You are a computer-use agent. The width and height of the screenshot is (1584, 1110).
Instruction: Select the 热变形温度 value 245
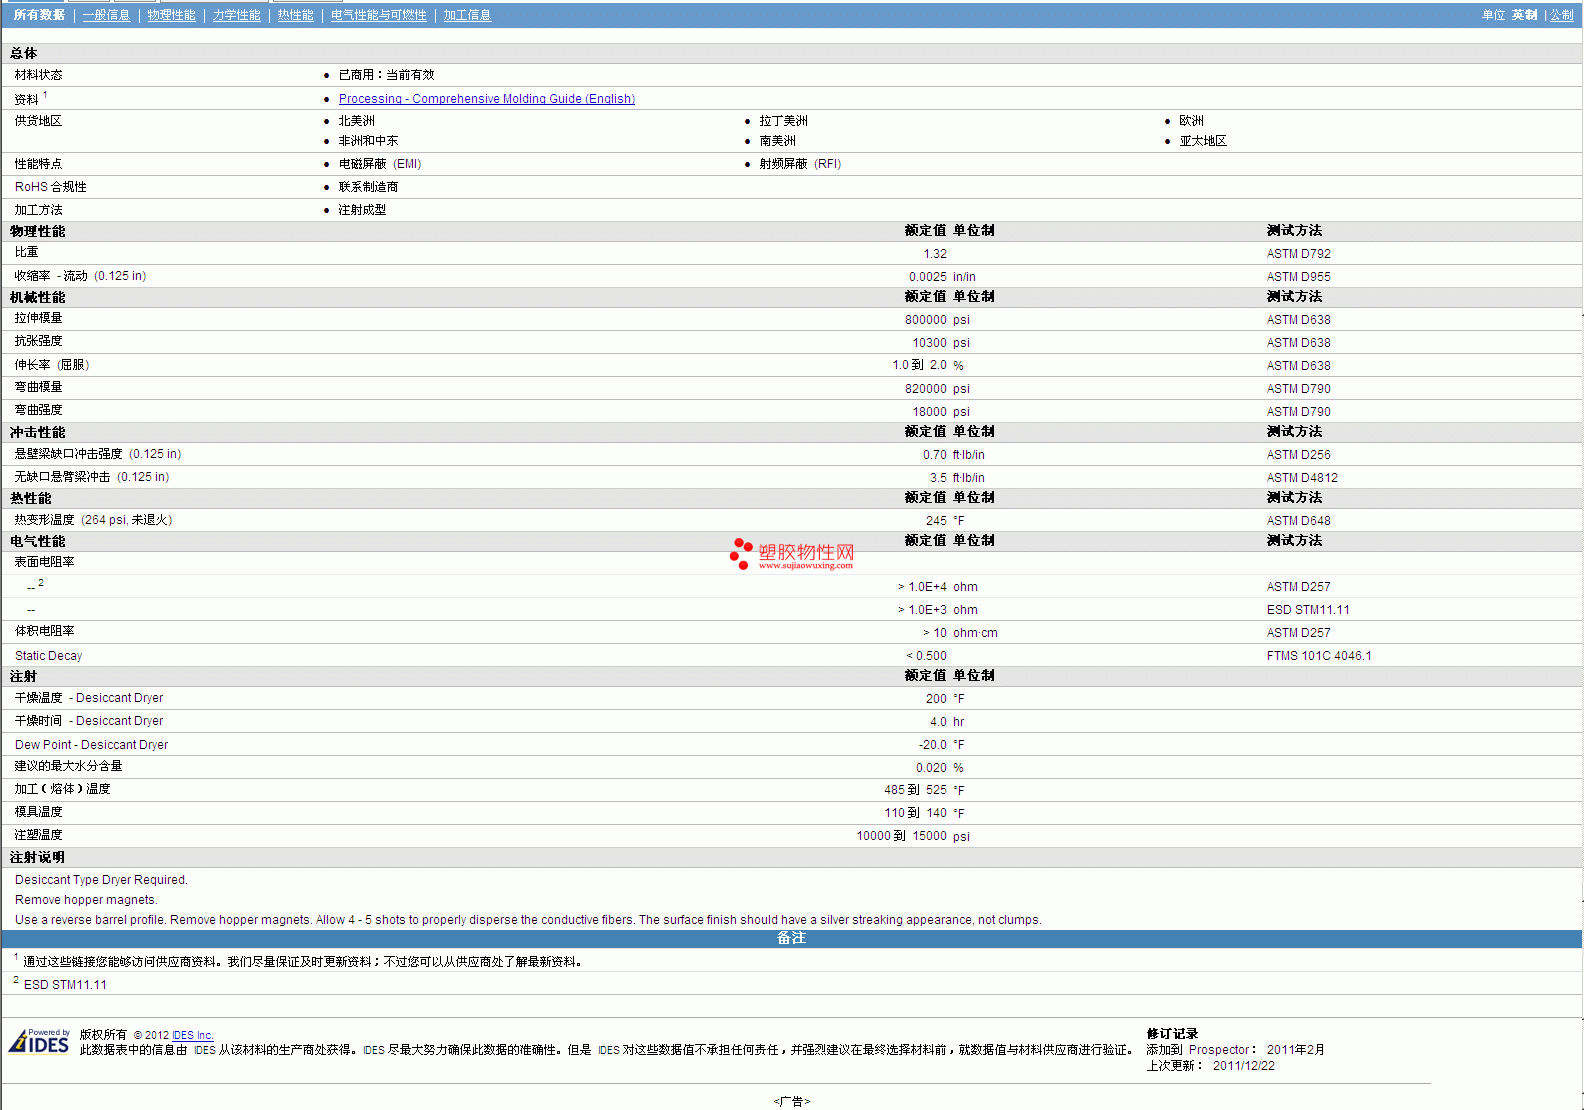point(936,521)
